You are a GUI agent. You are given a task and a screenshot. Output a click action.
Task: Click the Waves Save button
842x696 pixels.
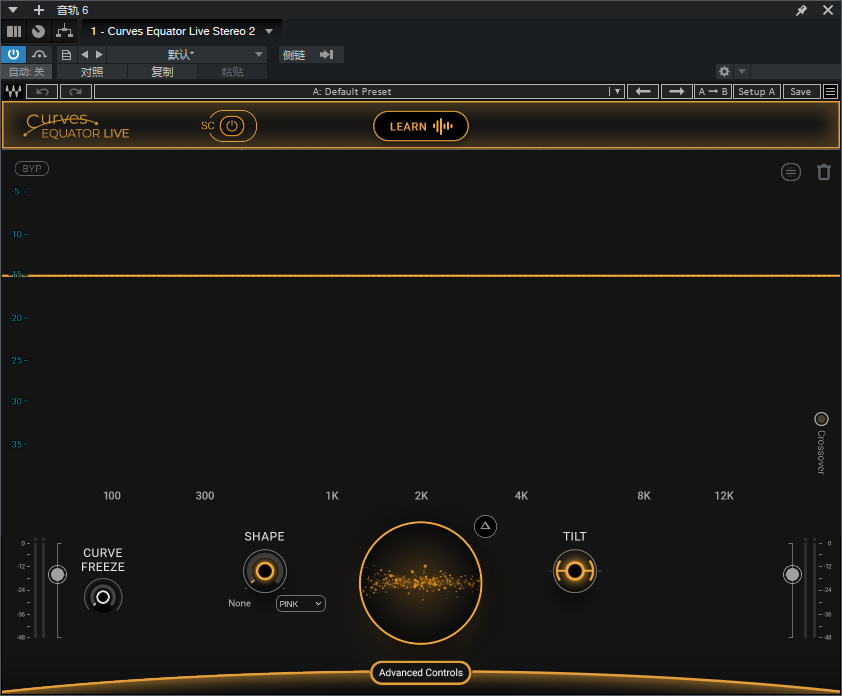pos(801,92)
